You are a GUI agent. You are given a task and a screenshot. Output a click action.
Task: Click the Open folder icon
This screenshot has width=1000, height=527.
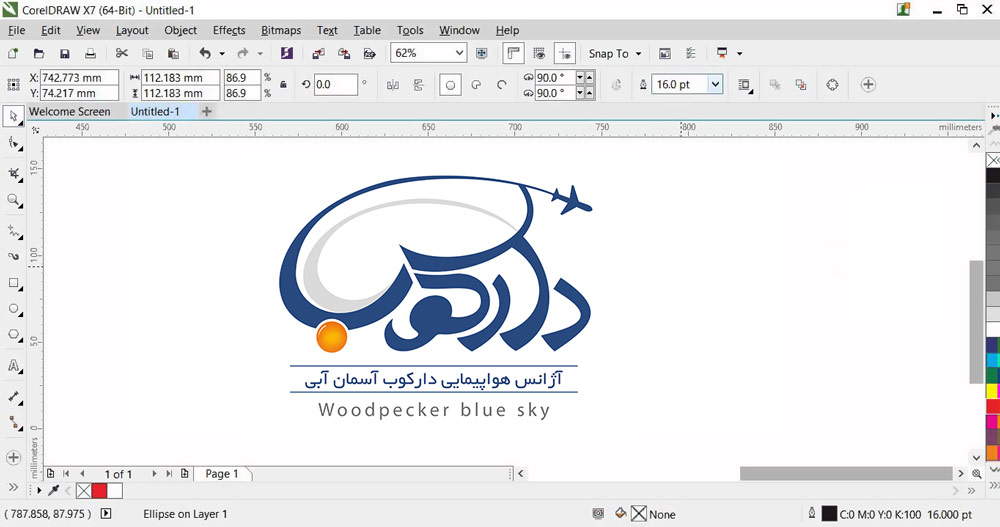click(39, 54)
